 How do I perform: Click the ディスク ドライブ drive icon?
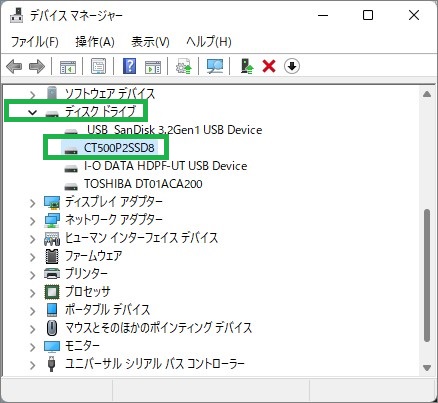pos(52,113)
